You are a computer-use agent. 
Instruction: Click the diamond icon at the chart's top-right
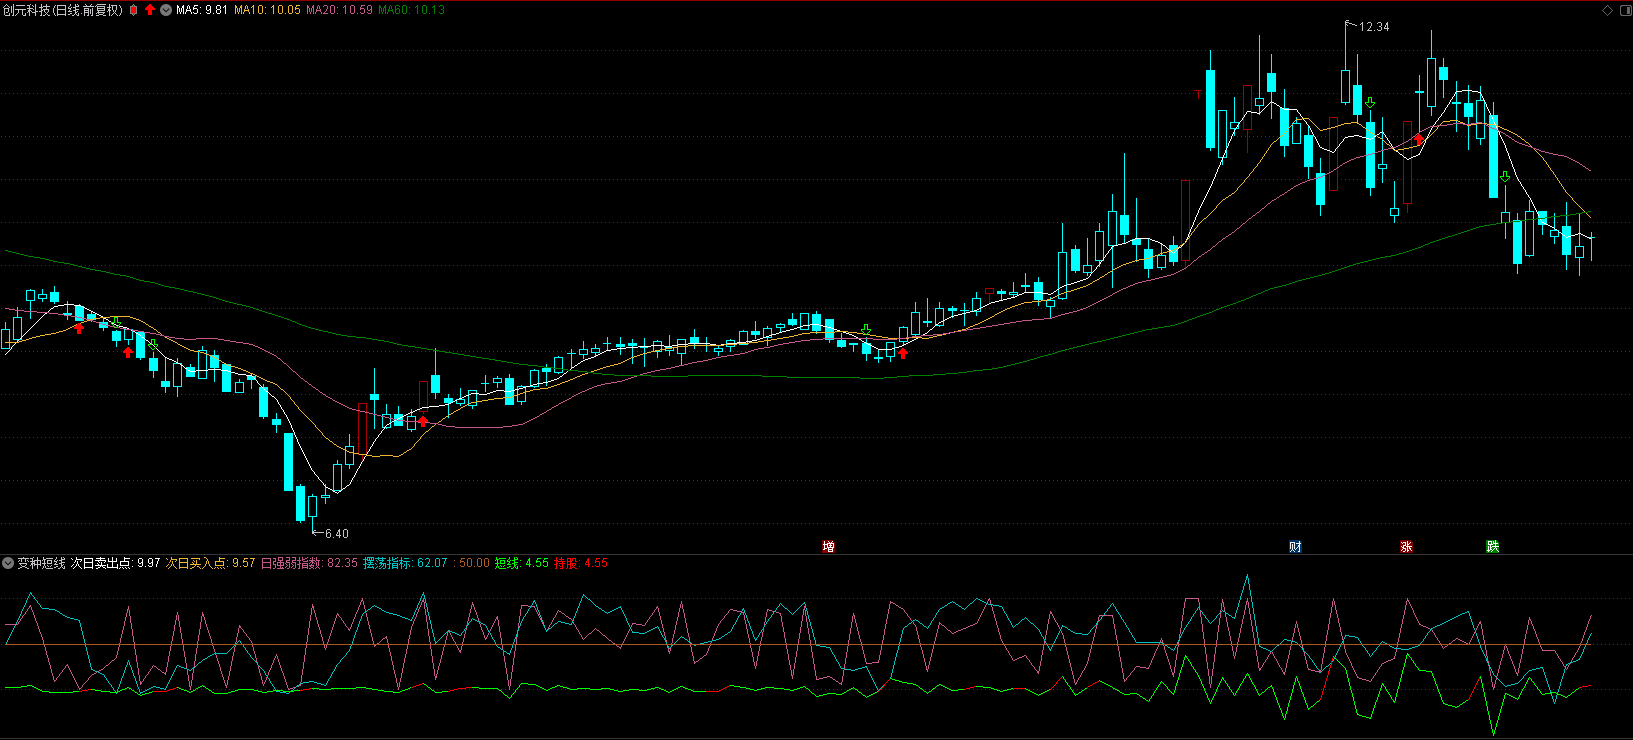tap(1608, 10)
